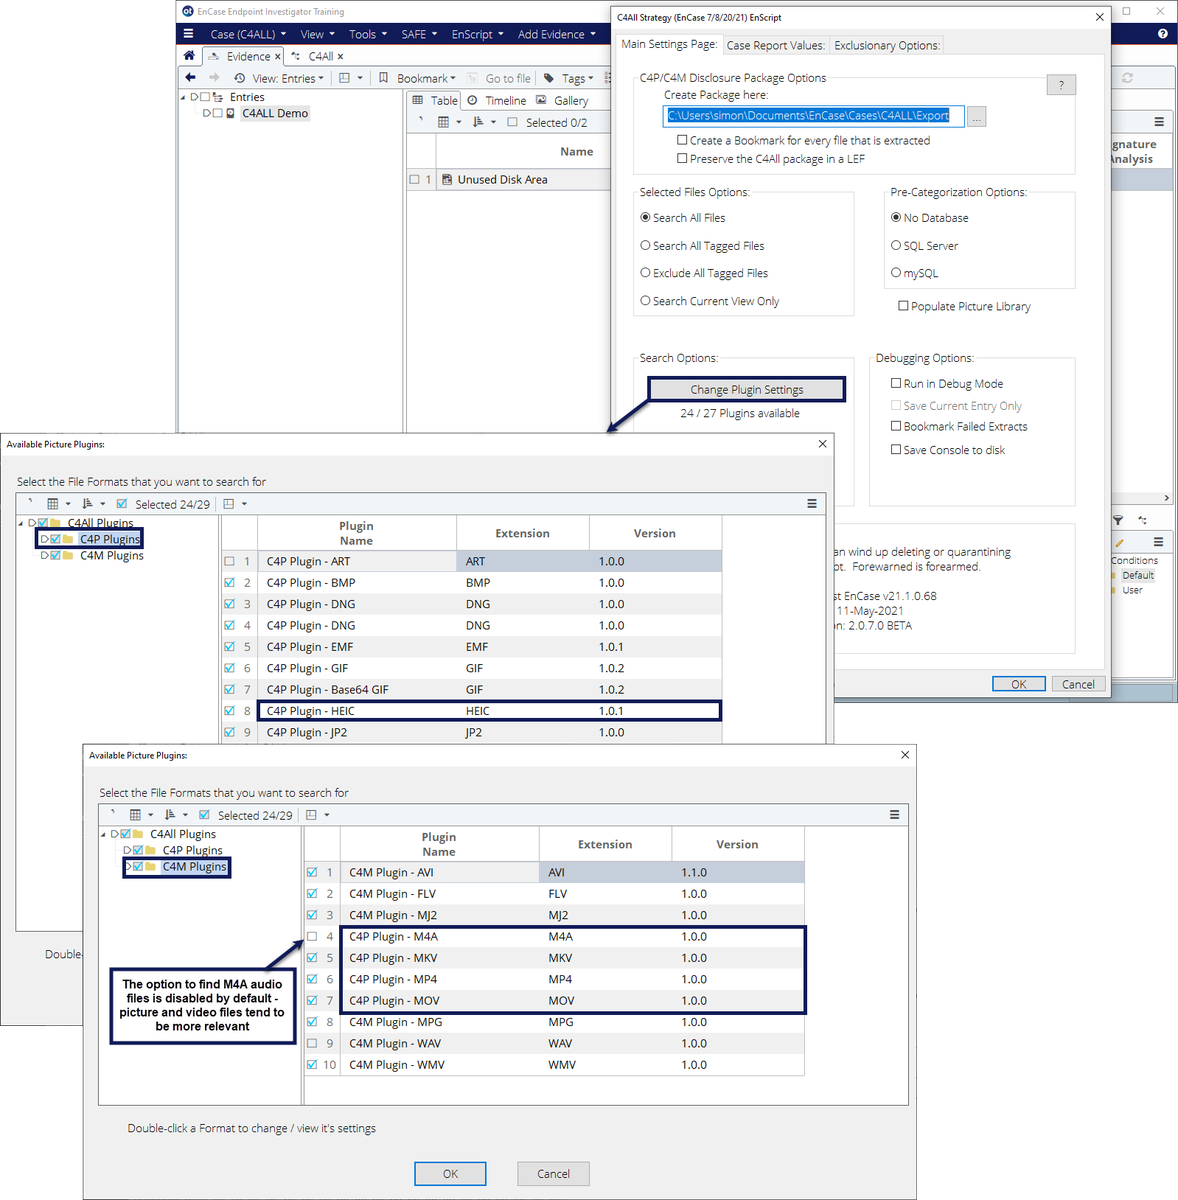The height and width of the screenshot is (1200, 1178).
Task: Open the Tags dropdown
Action: pyautogui.click(x=578, y=78)
